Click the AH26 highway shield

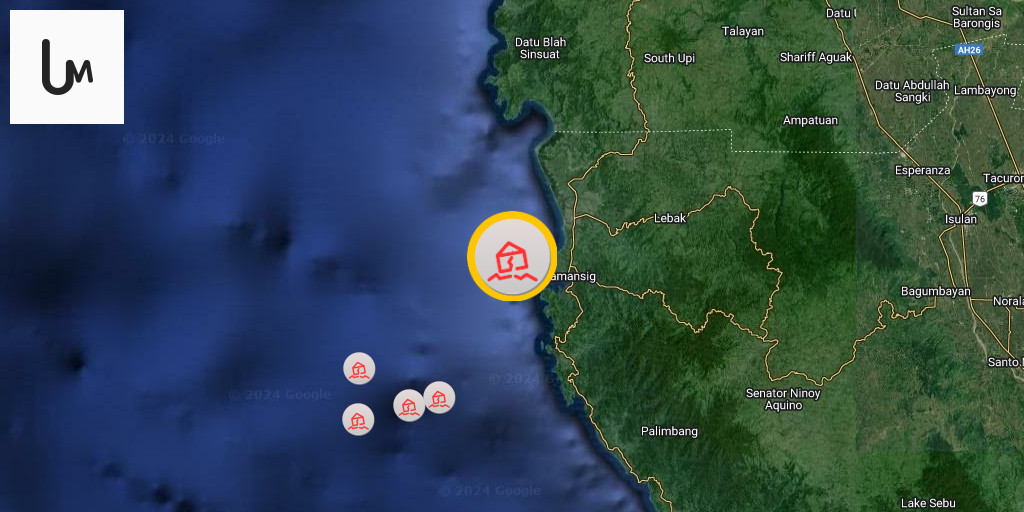(967, 50)
